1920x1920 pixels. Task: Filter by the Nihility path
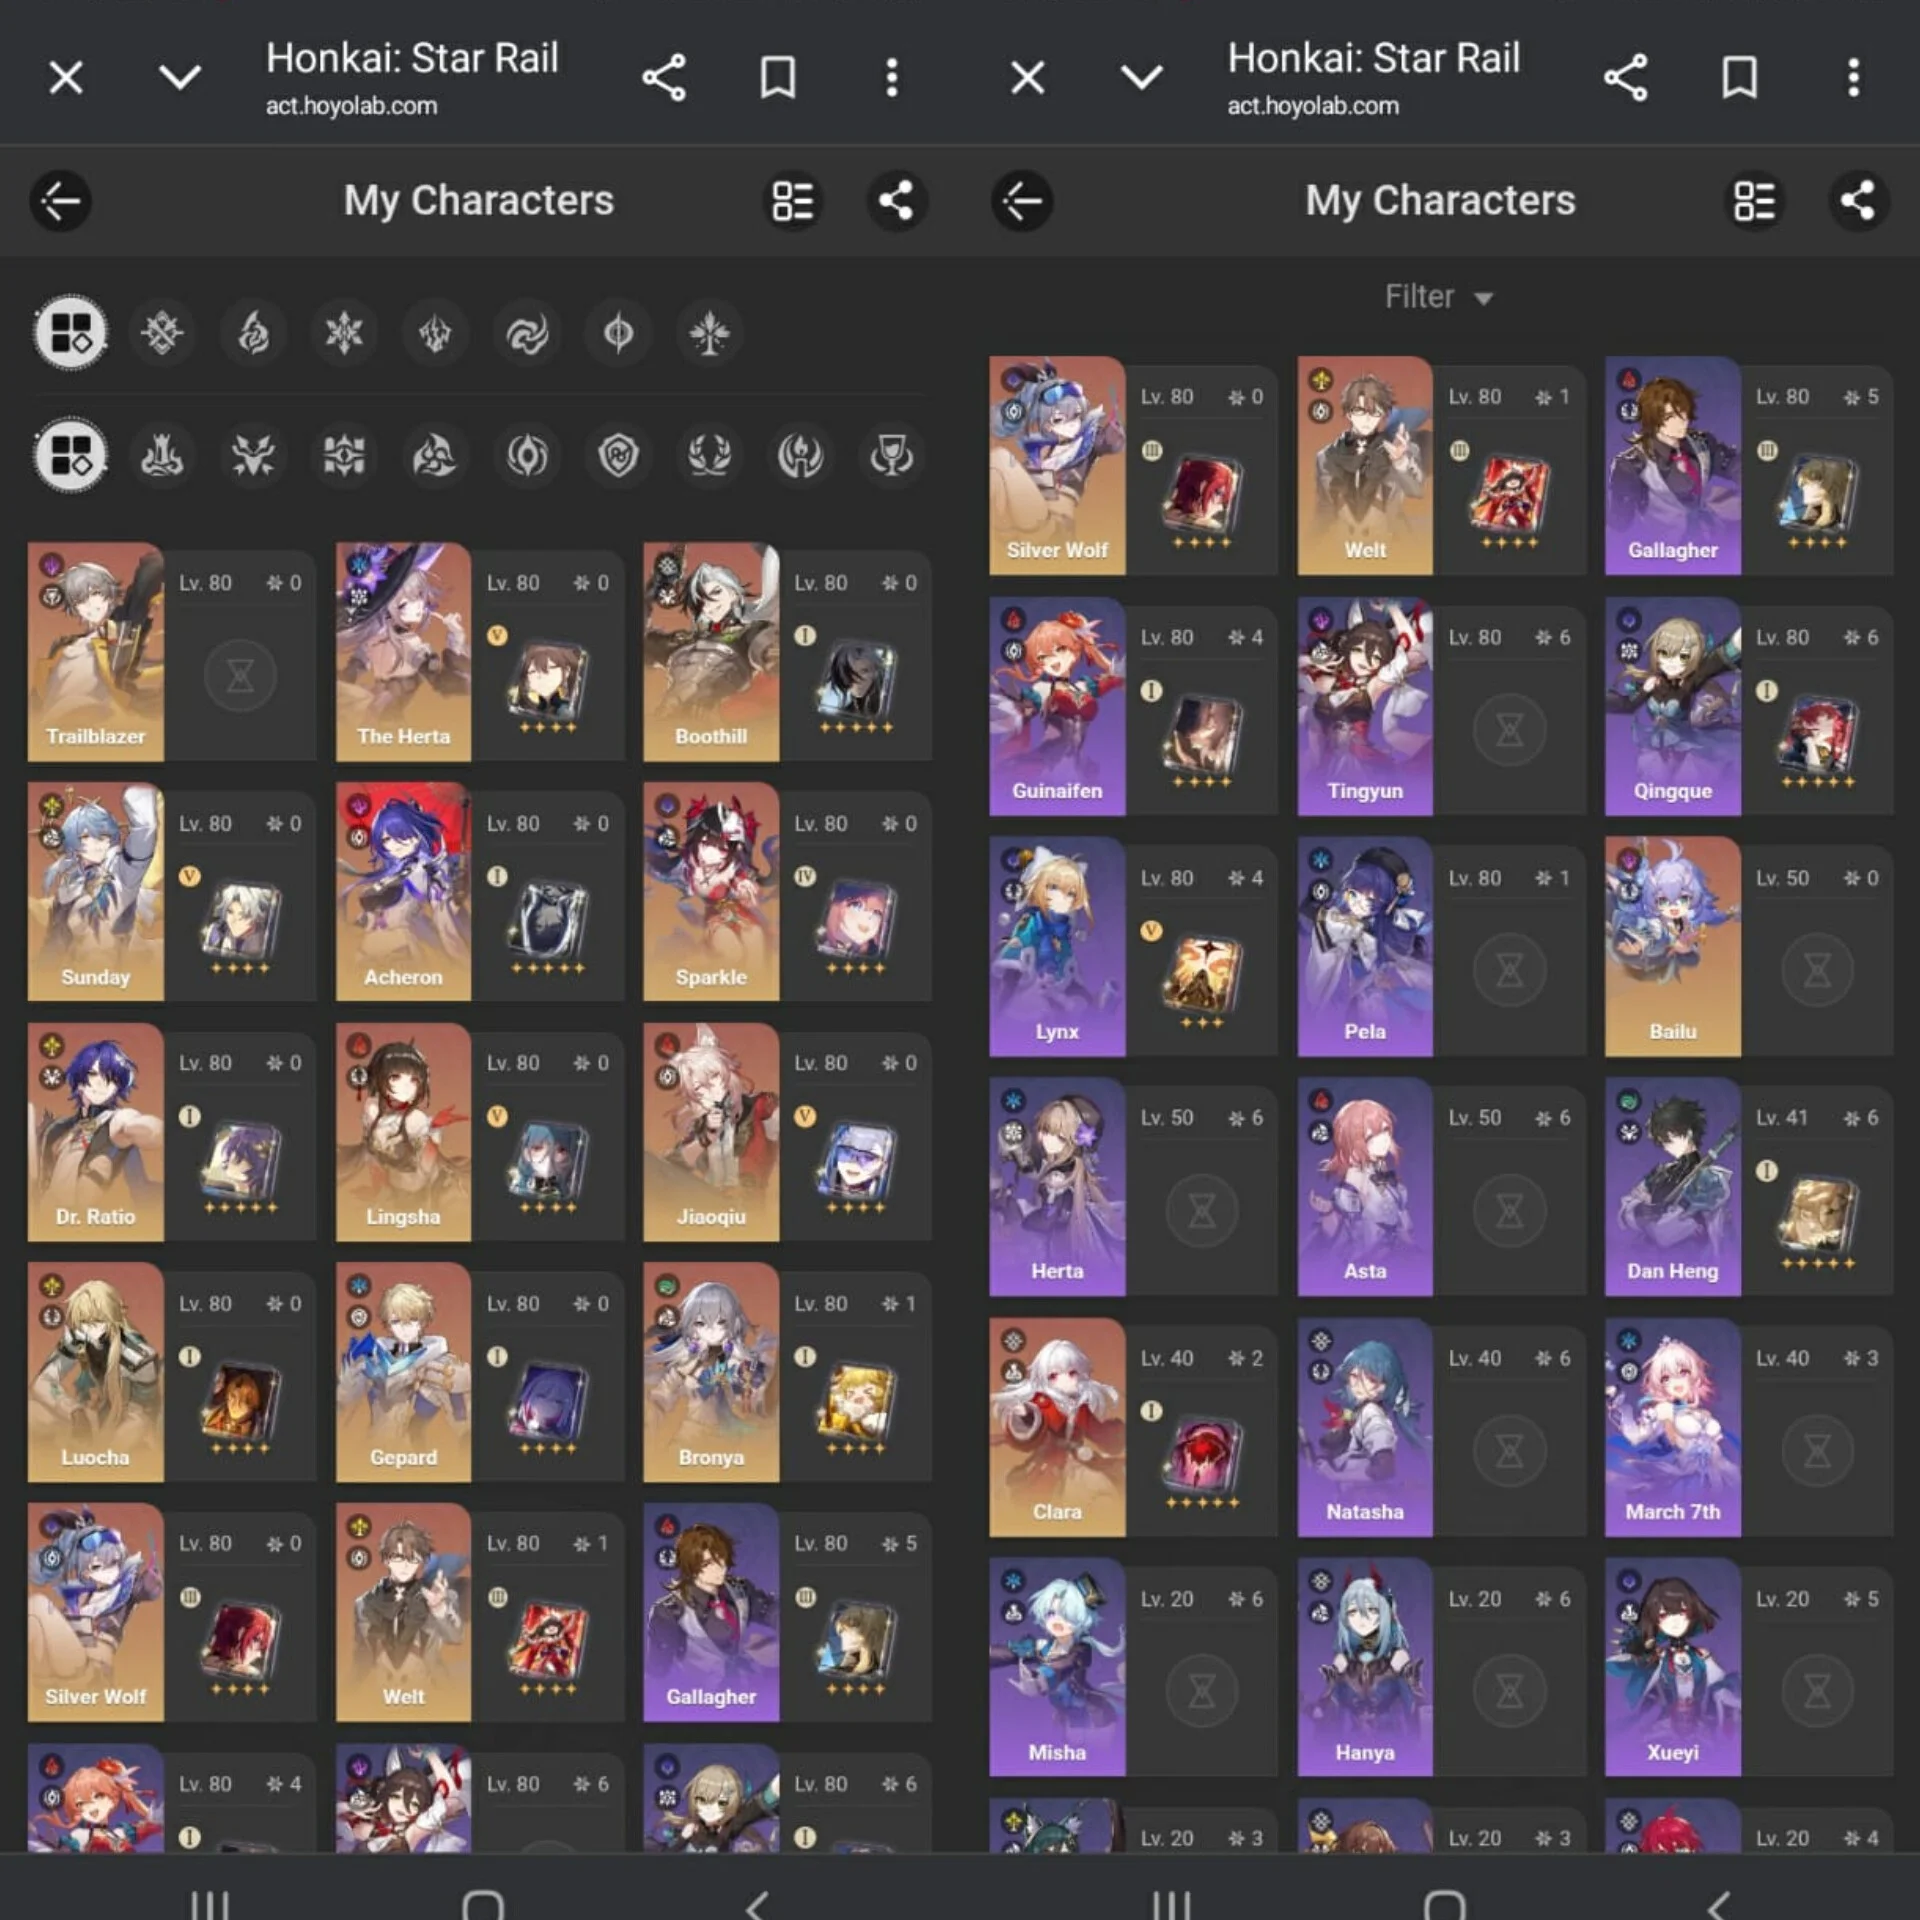[527, 456]
